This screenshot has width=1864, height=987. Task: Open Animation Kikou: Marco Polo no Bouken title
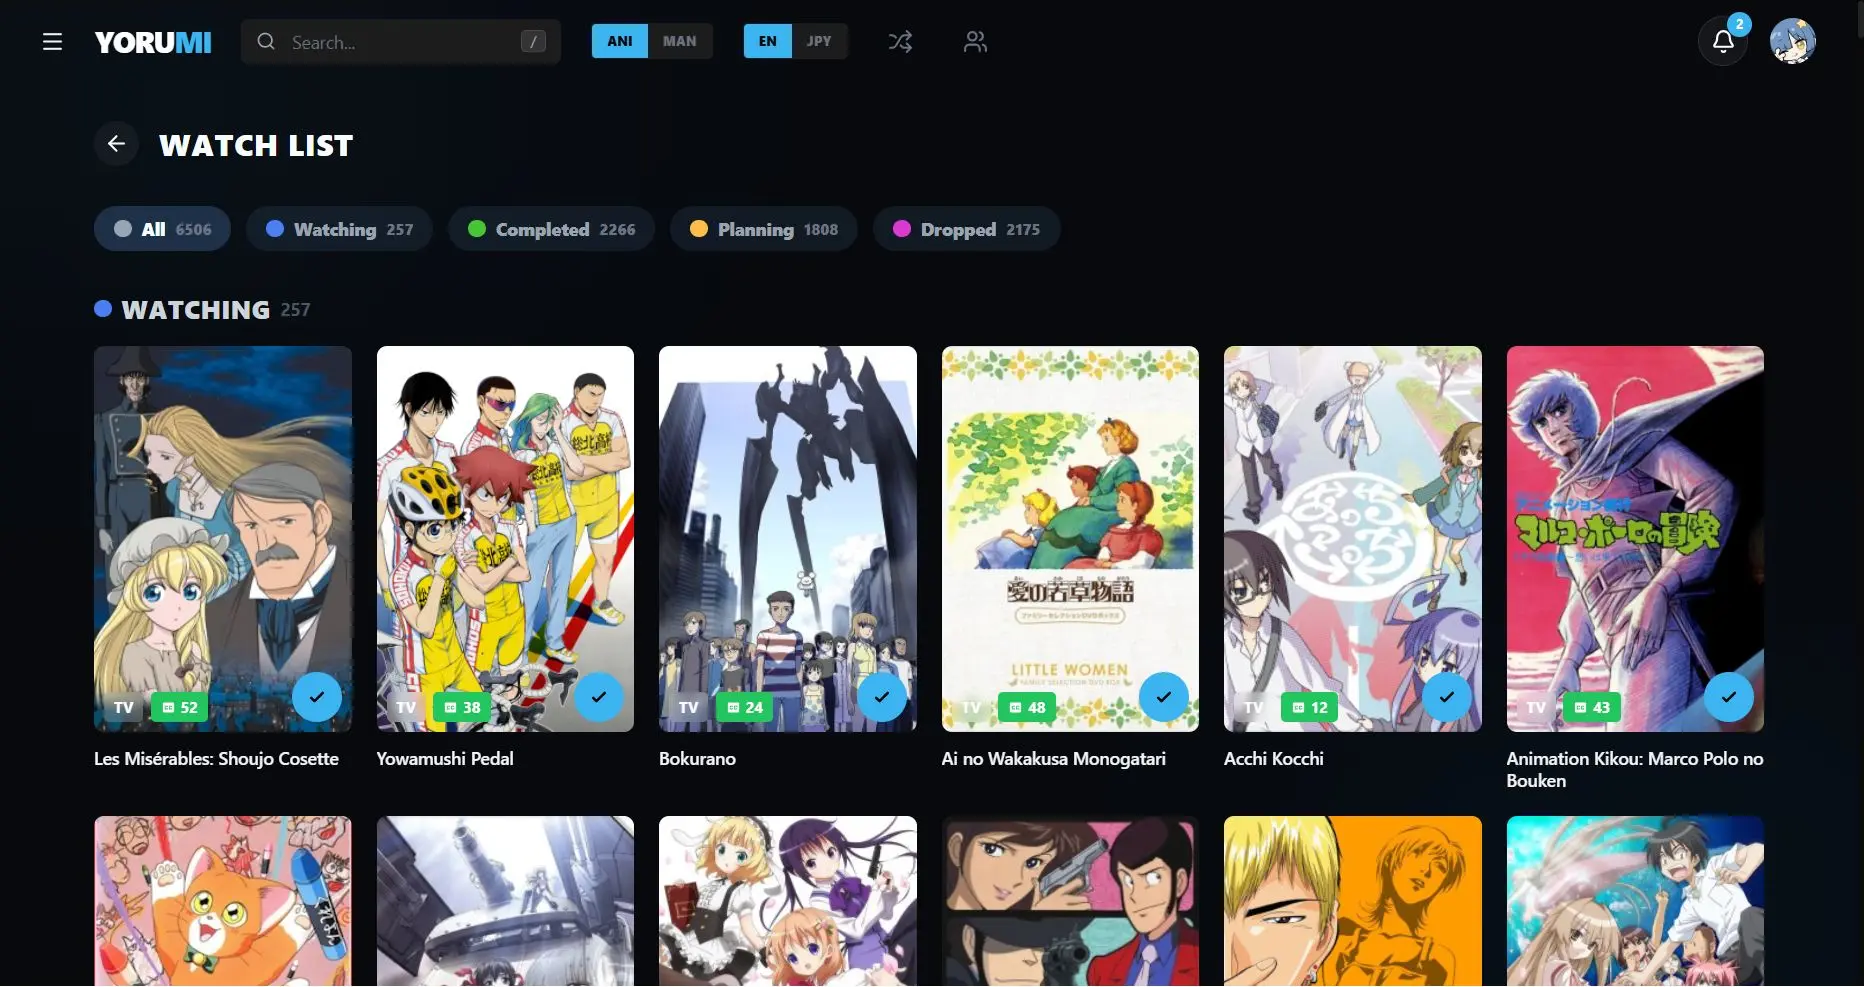[x=1635, y=770]
